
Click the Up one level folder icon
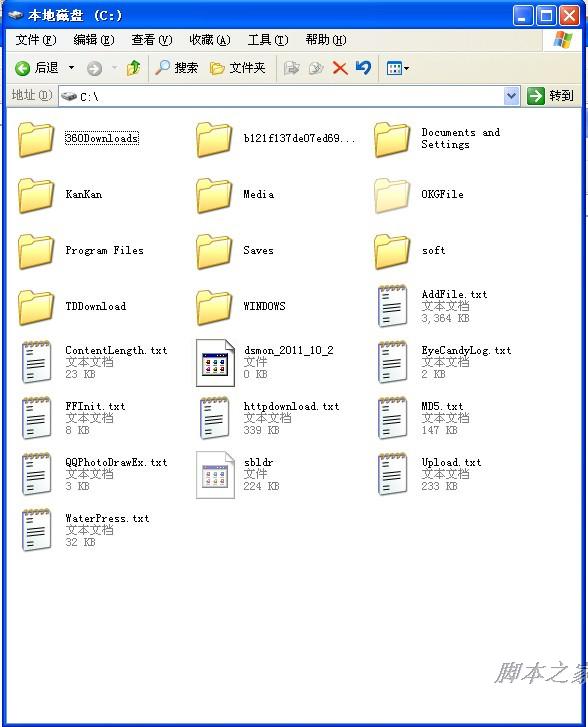pos(134,68)
